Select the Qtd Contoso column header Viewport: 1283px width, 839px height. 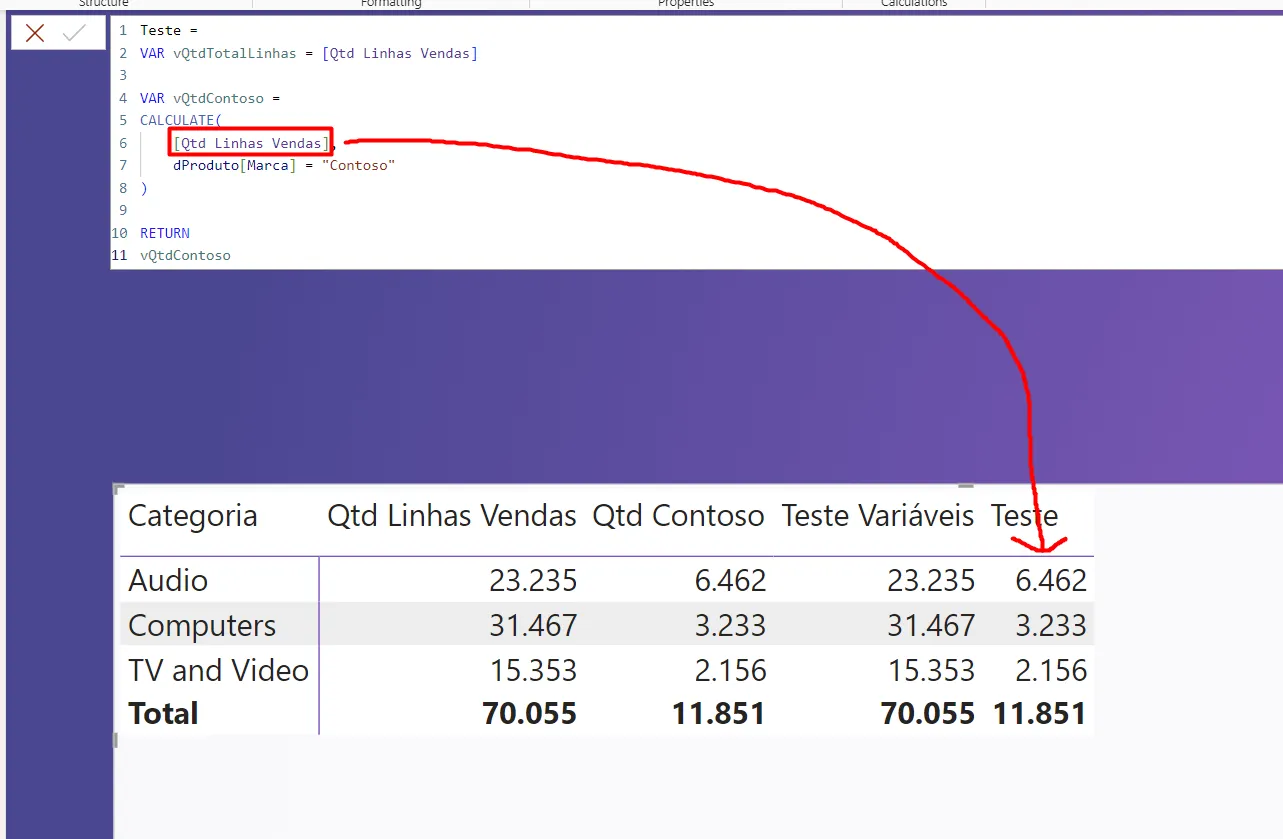click(x=678, y=516)
